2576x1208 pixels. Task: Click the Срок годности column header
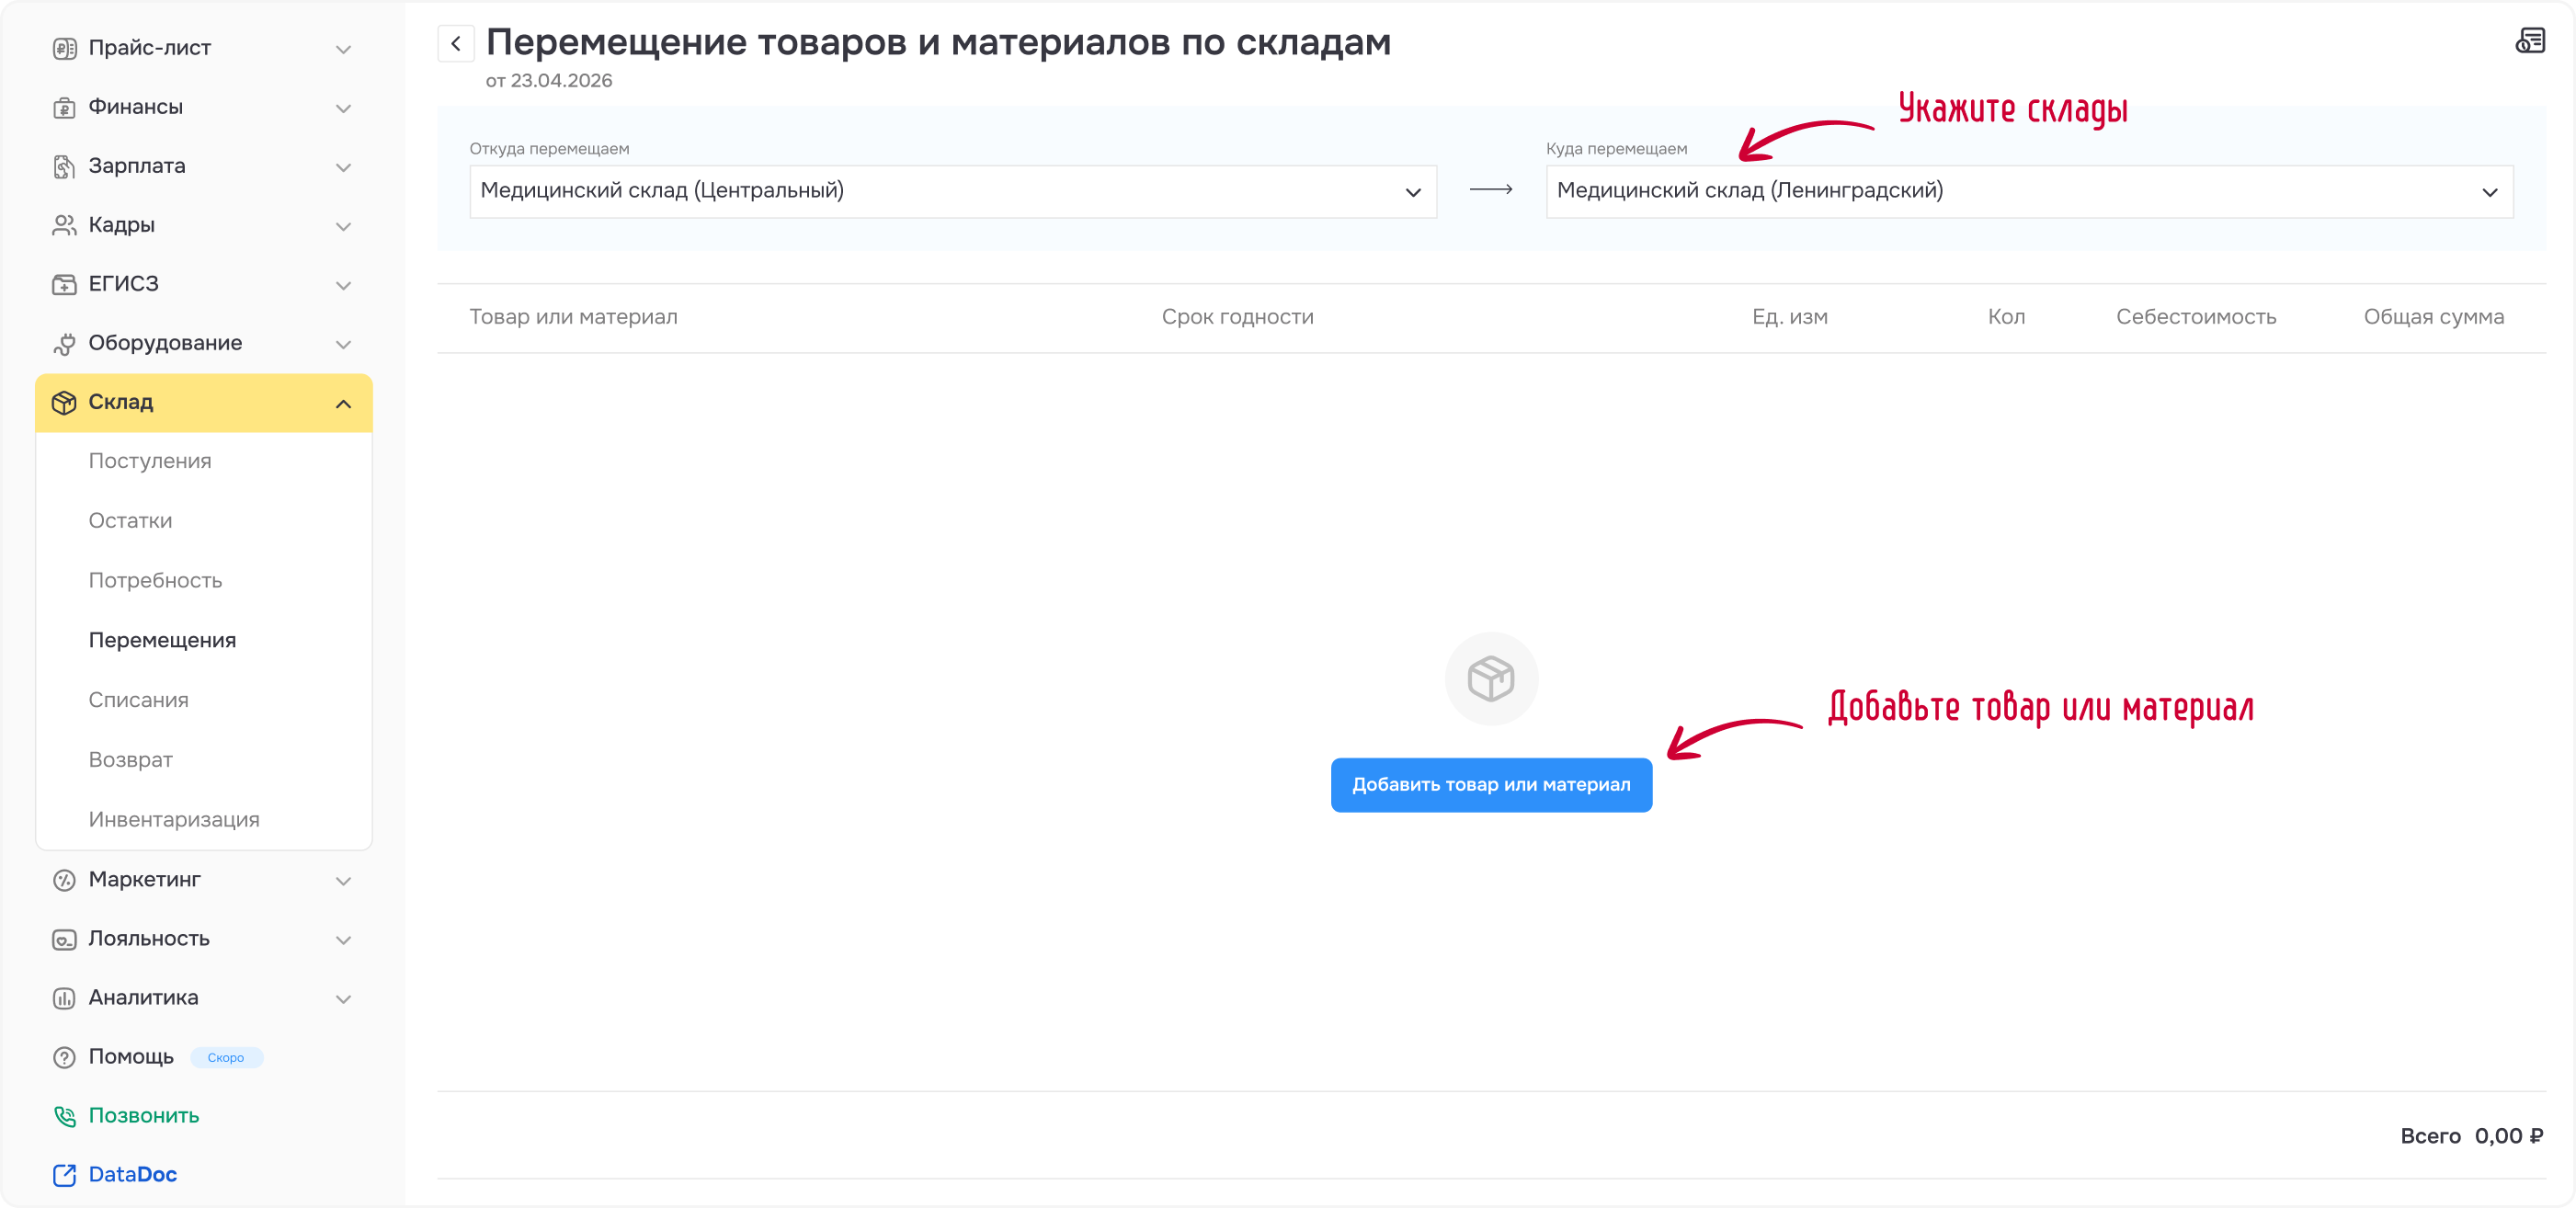pos(1237,317)
